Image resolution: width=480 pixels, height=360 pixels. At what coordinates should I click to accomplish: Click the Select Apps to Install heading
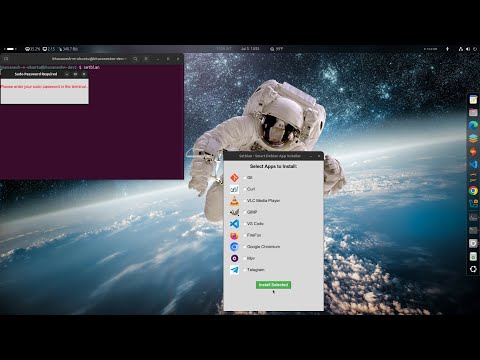point(273,166)
